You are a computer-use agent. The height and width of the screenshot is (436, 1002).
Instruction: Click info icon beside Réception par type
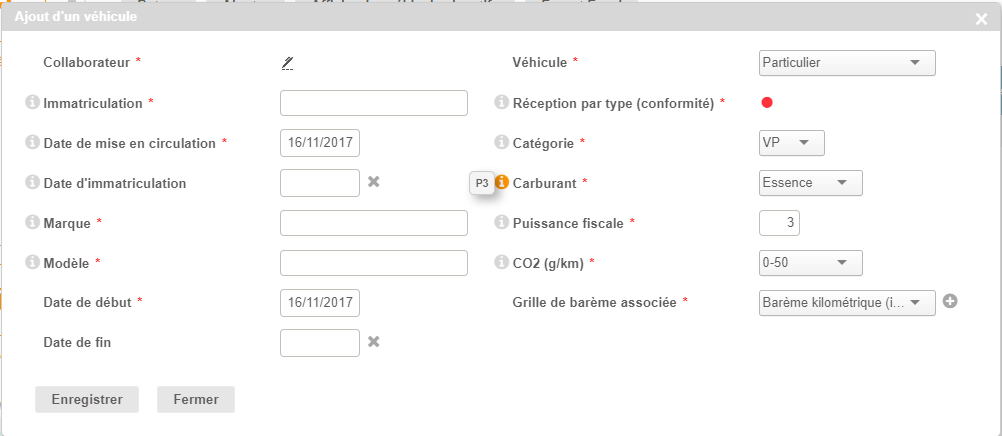[x=502, y=102]
